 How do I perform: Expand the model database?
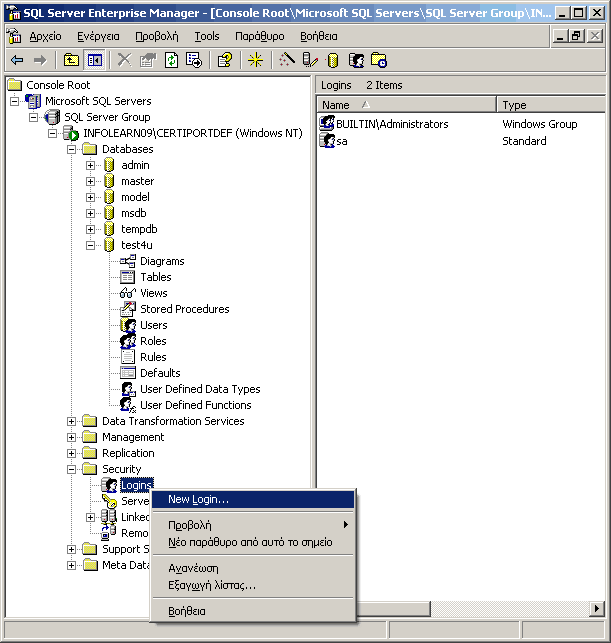(x=91, y=197)
